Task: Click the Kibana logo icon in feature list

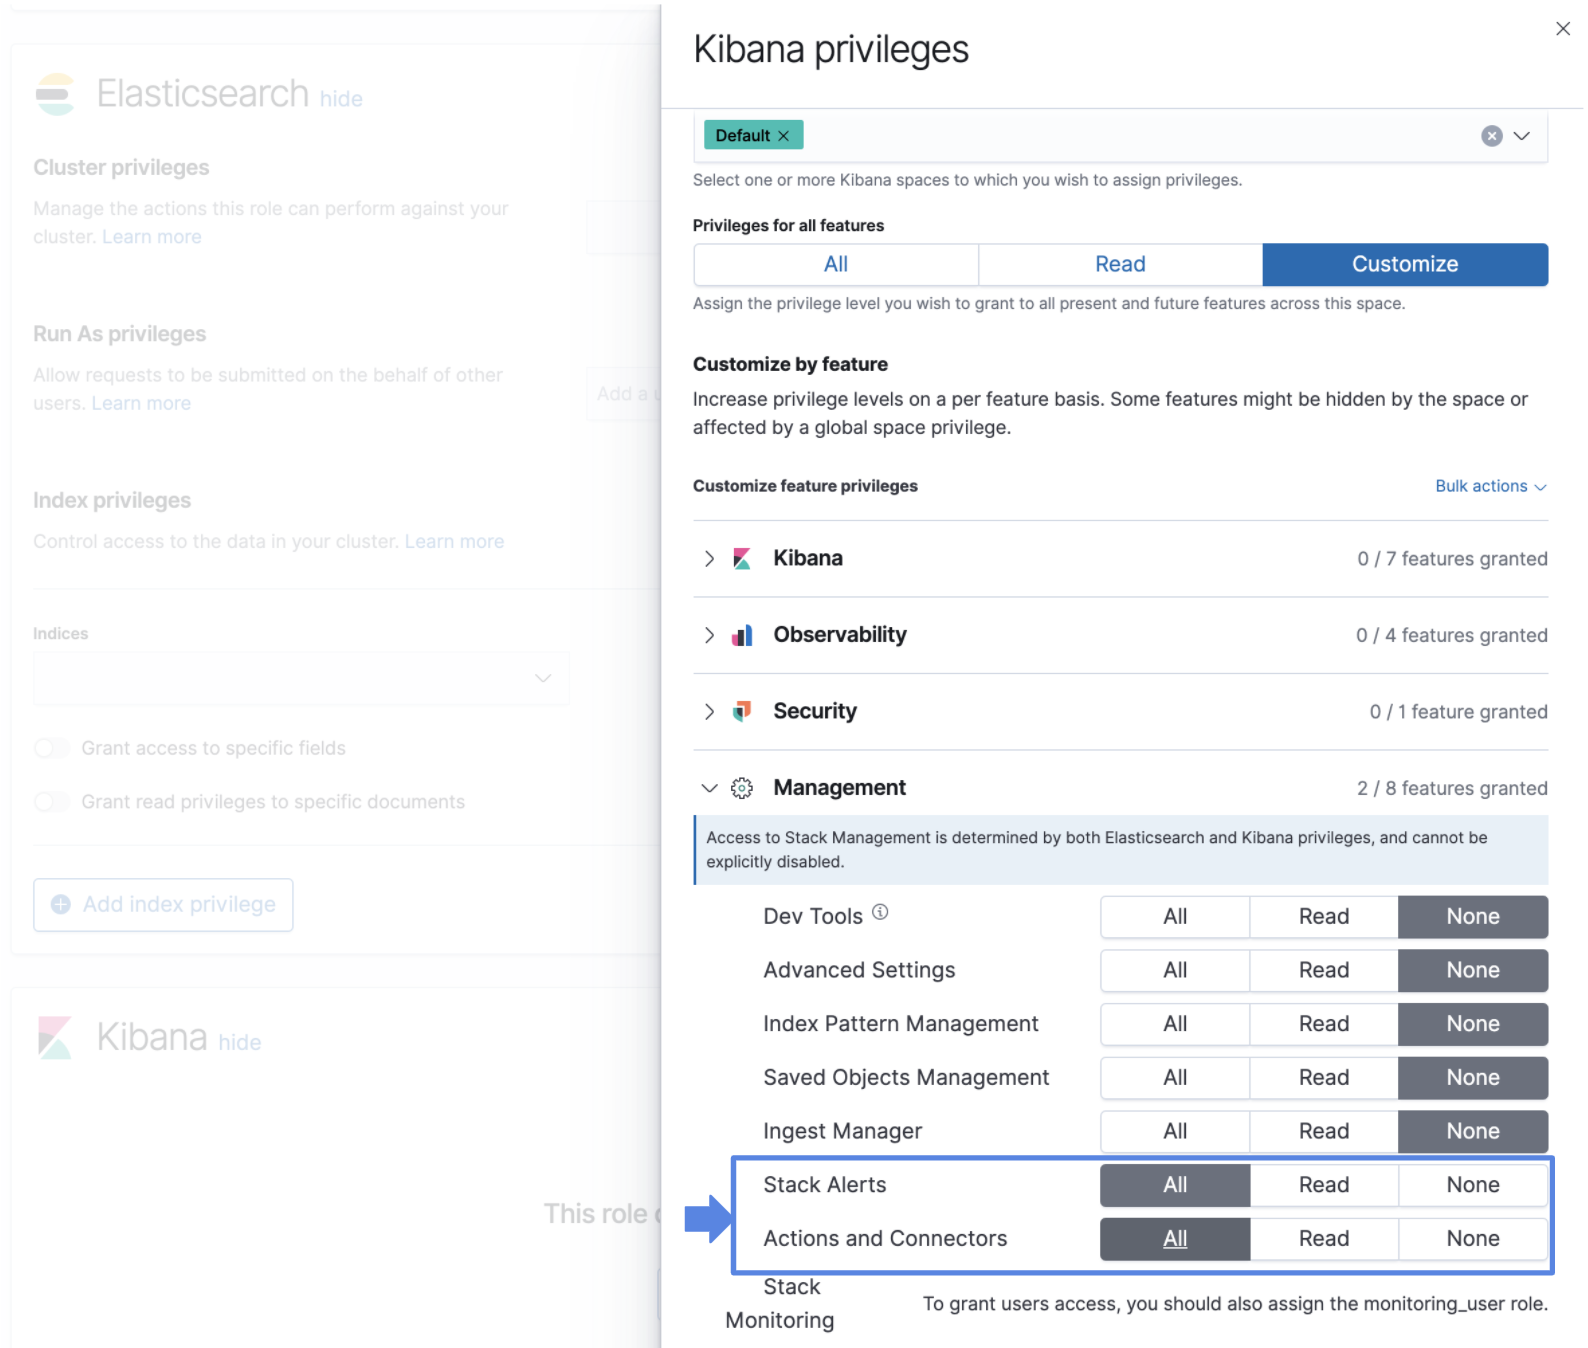Action: coord(741,559)
